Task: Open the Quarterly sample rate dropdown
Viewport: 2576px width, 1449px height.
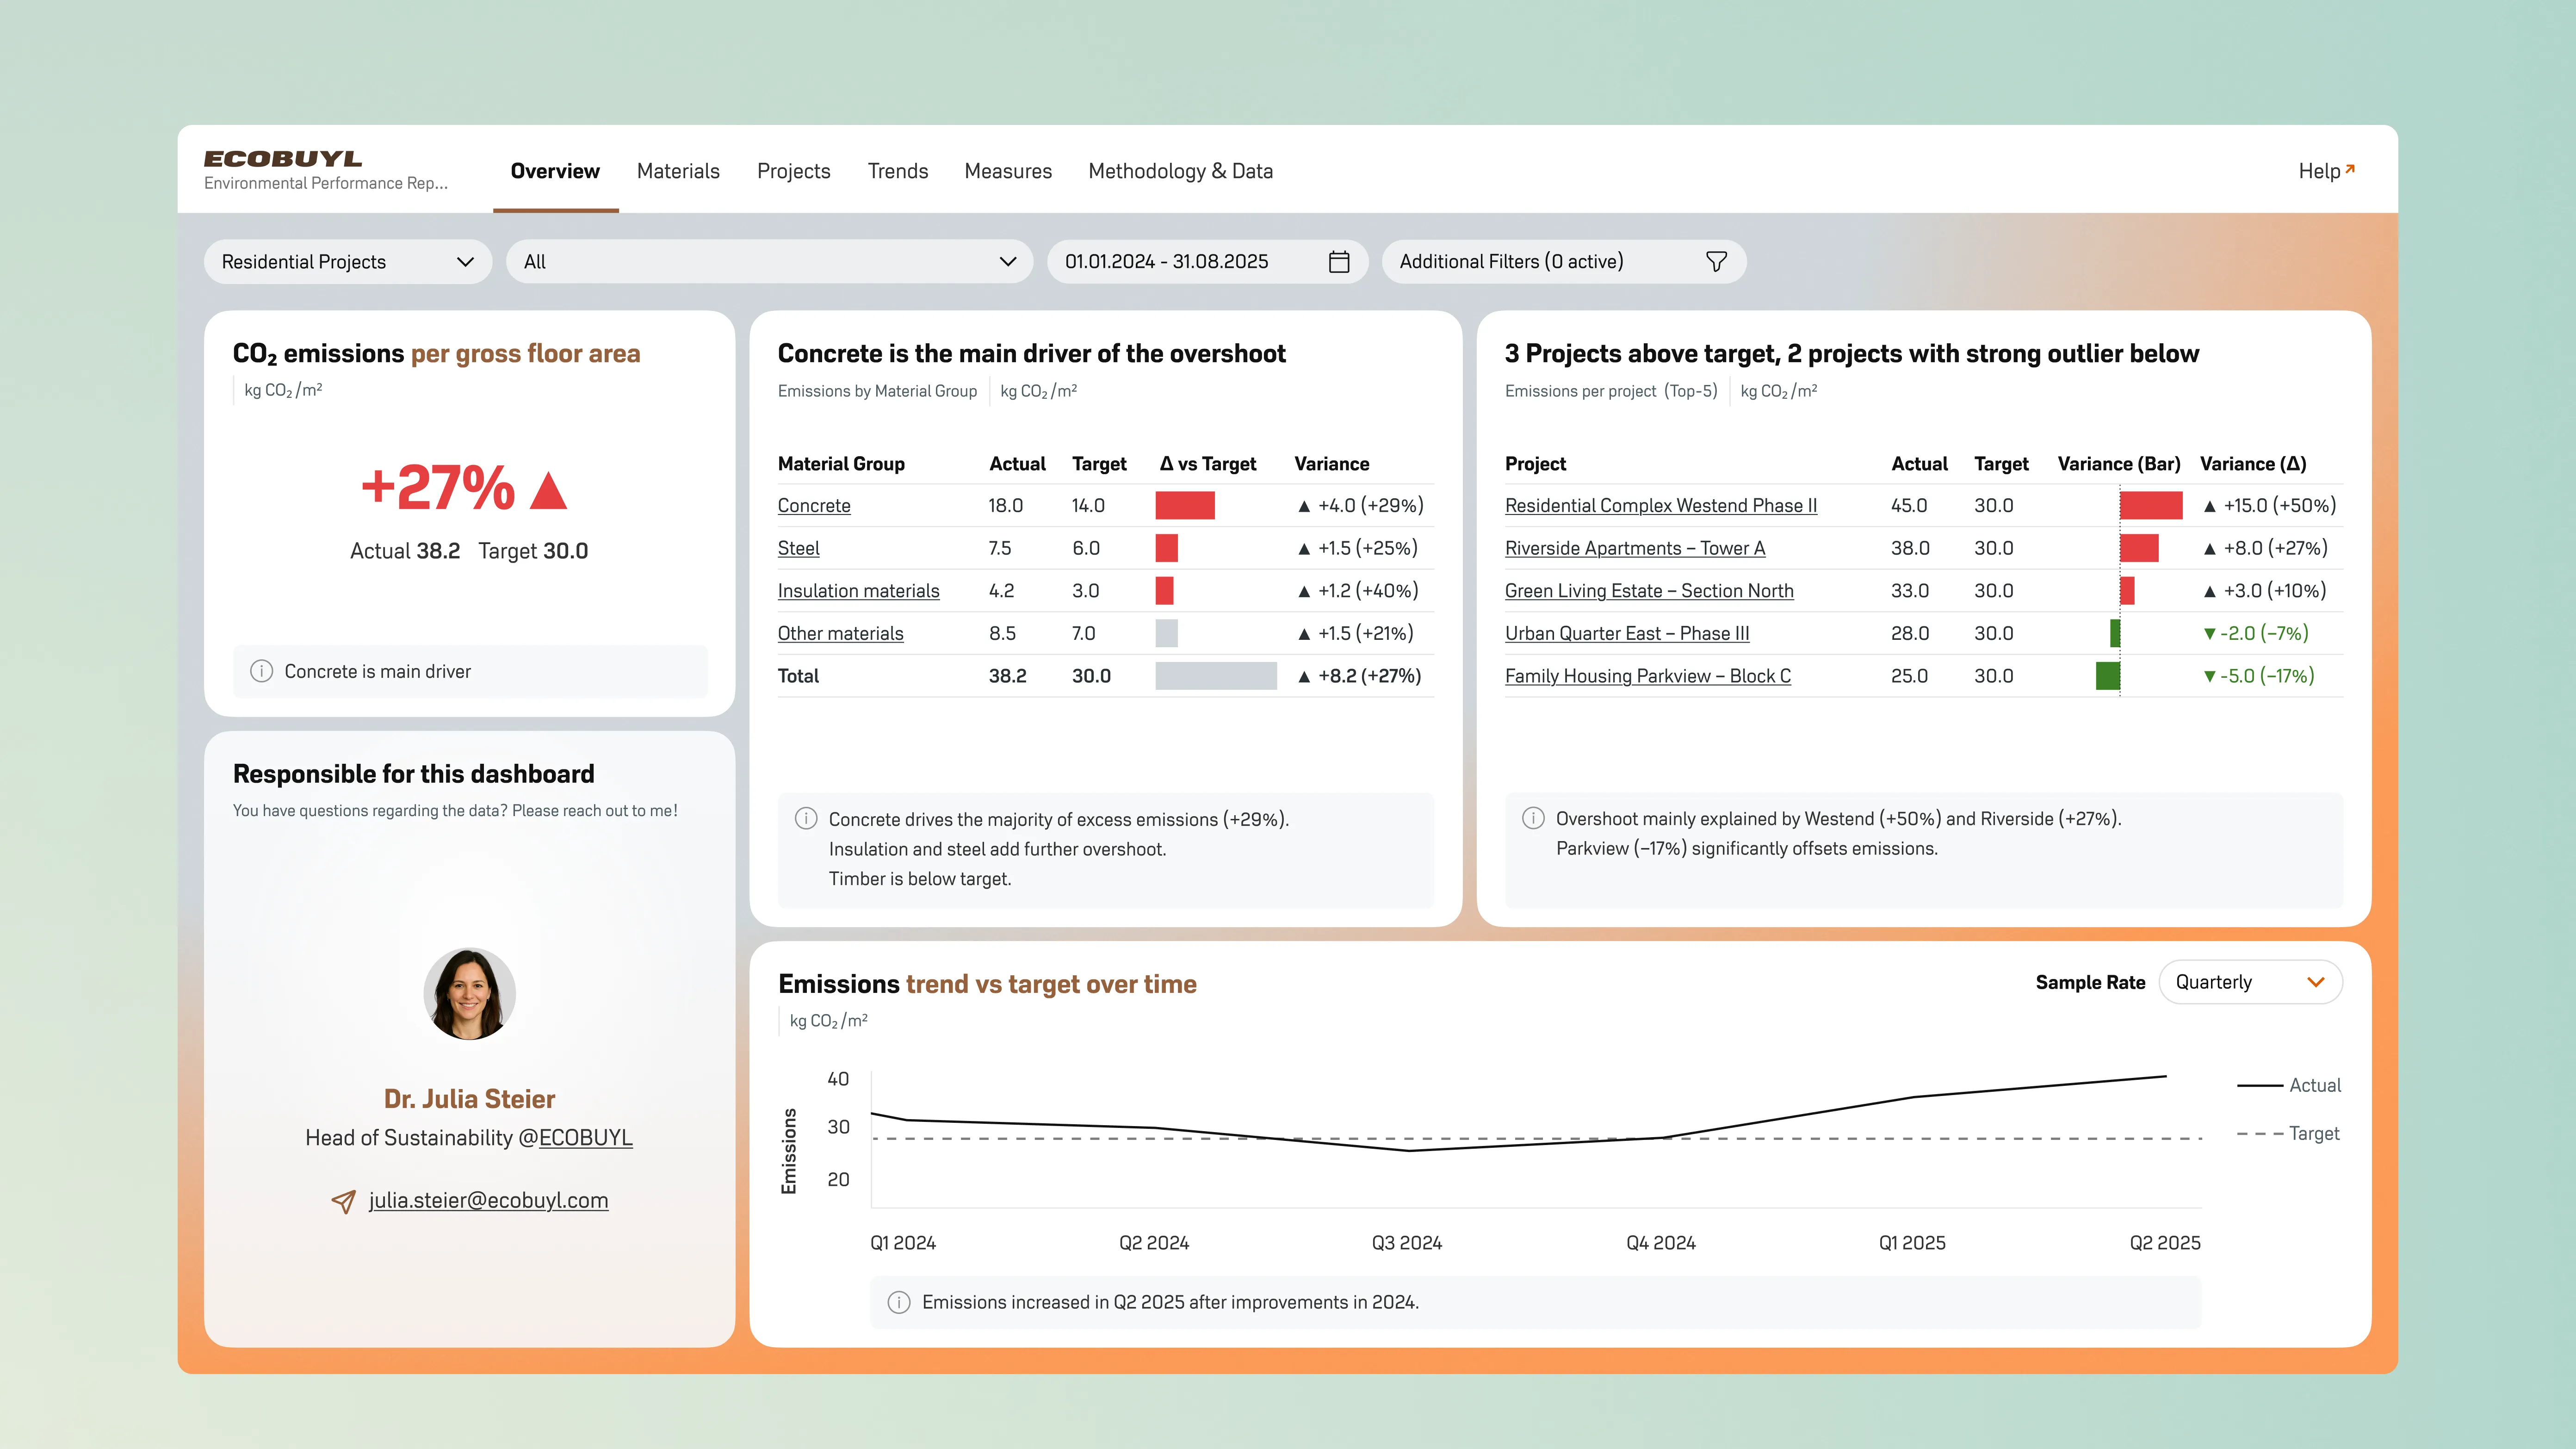Action: pyautogui.click(x=2249, y=982)
